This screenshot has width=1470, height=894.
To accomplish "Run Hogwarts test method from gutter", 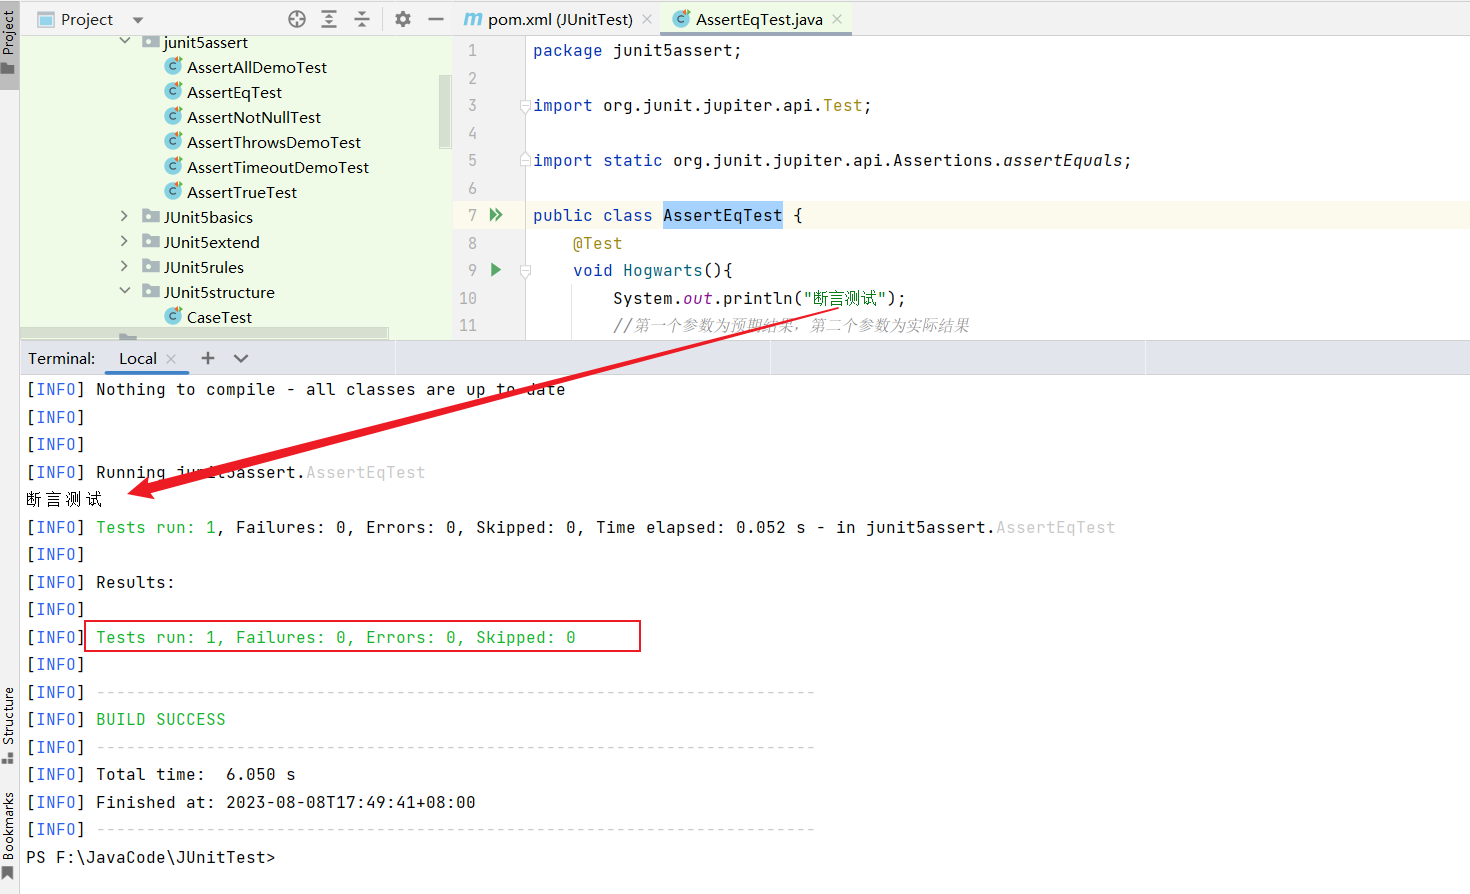I will tap(496, 270).
